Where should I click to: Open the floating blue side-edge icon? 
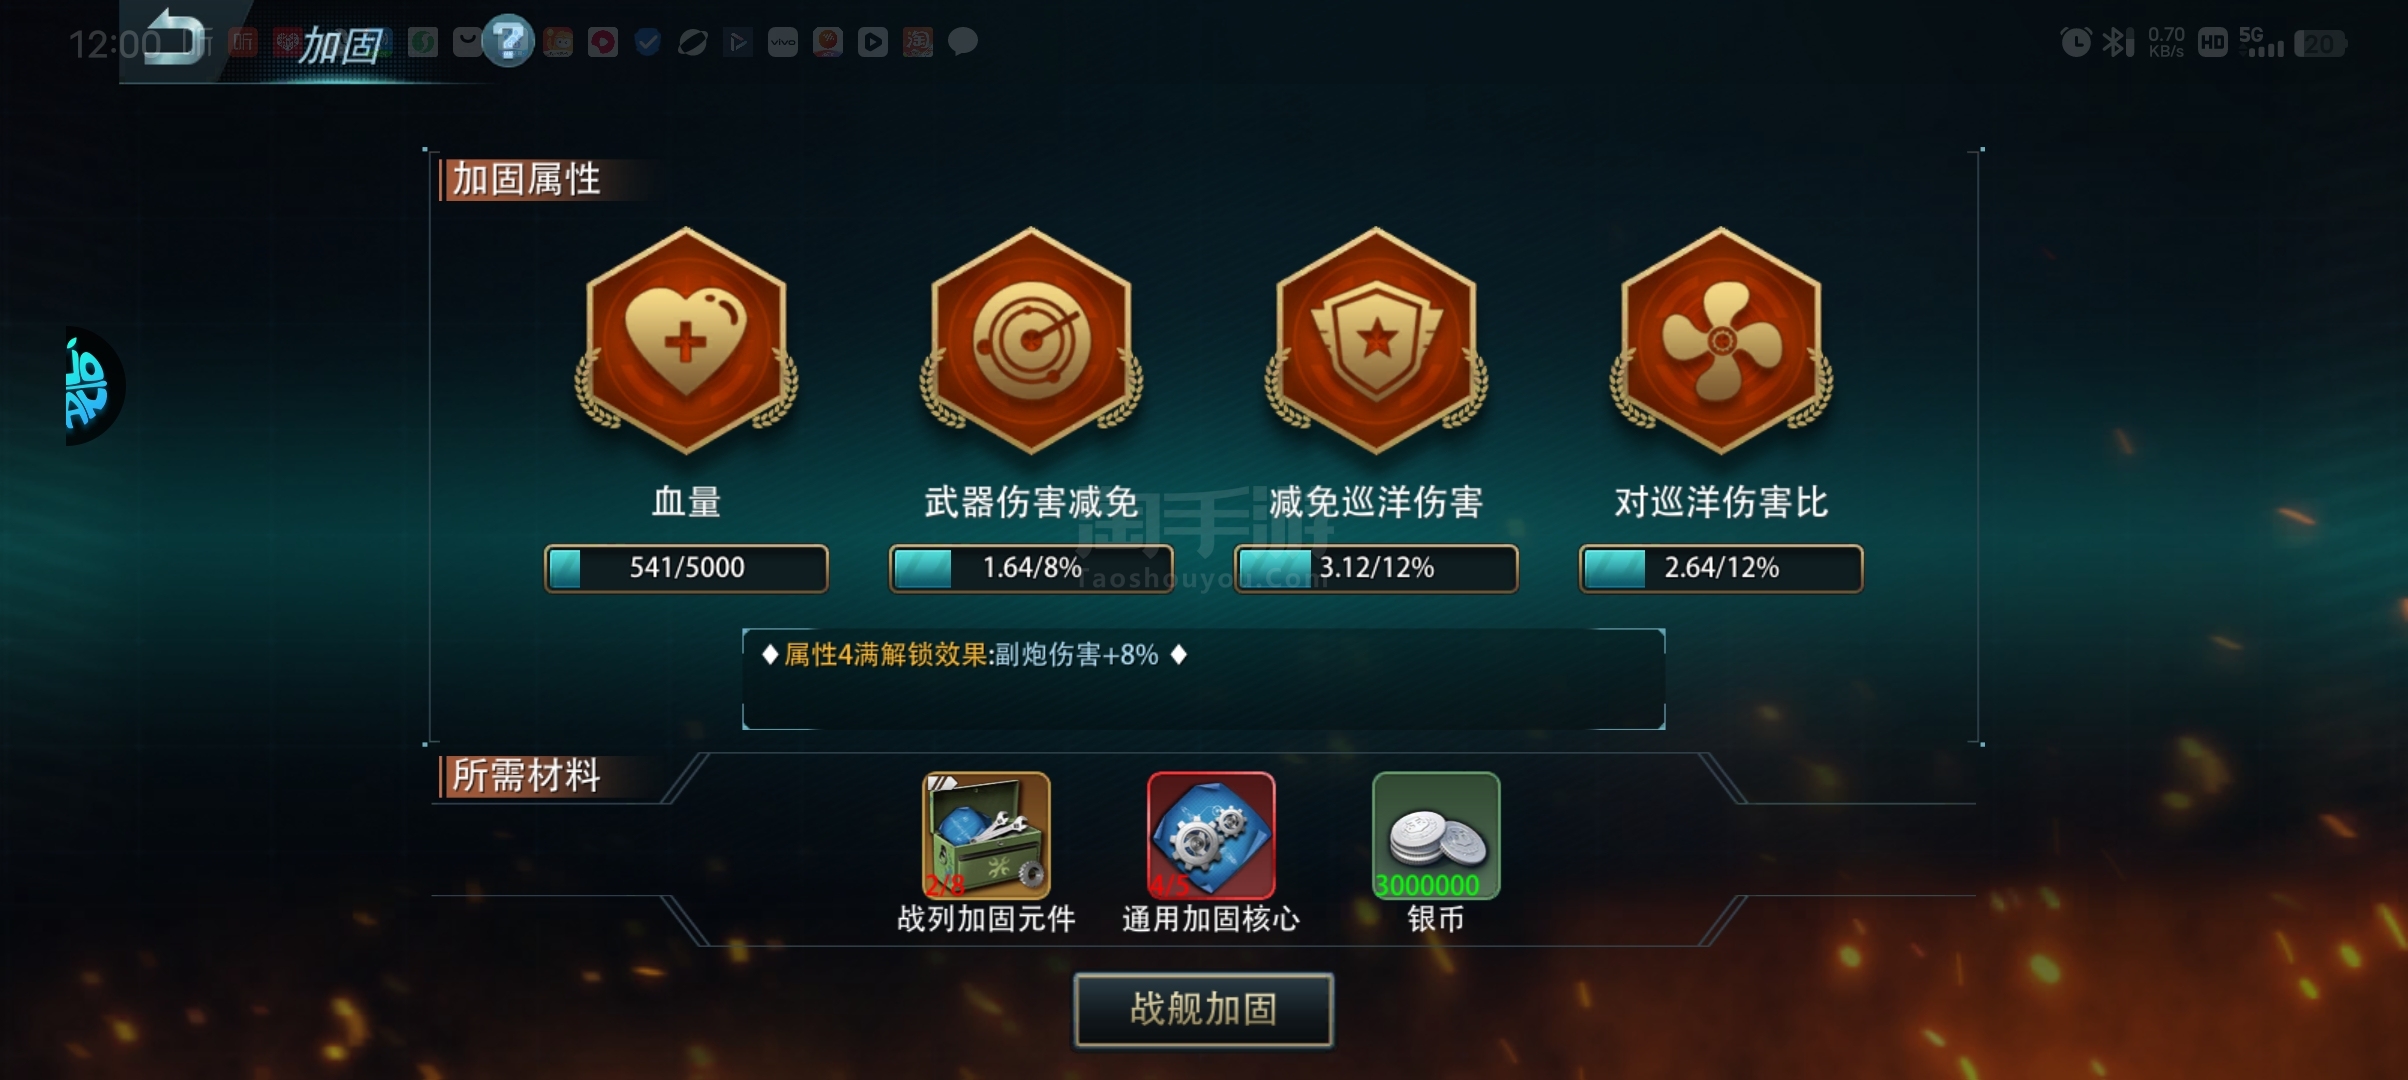tap(93, 386)
